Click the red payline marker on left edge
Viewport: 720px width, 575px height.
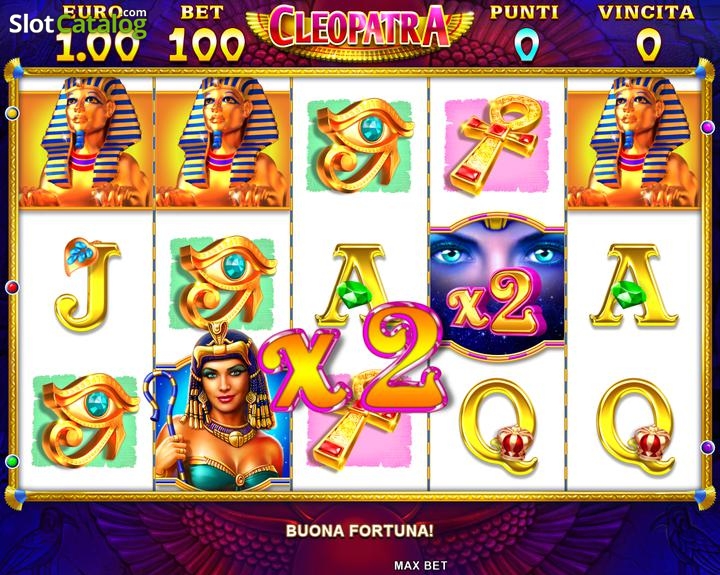coord(12,288)
